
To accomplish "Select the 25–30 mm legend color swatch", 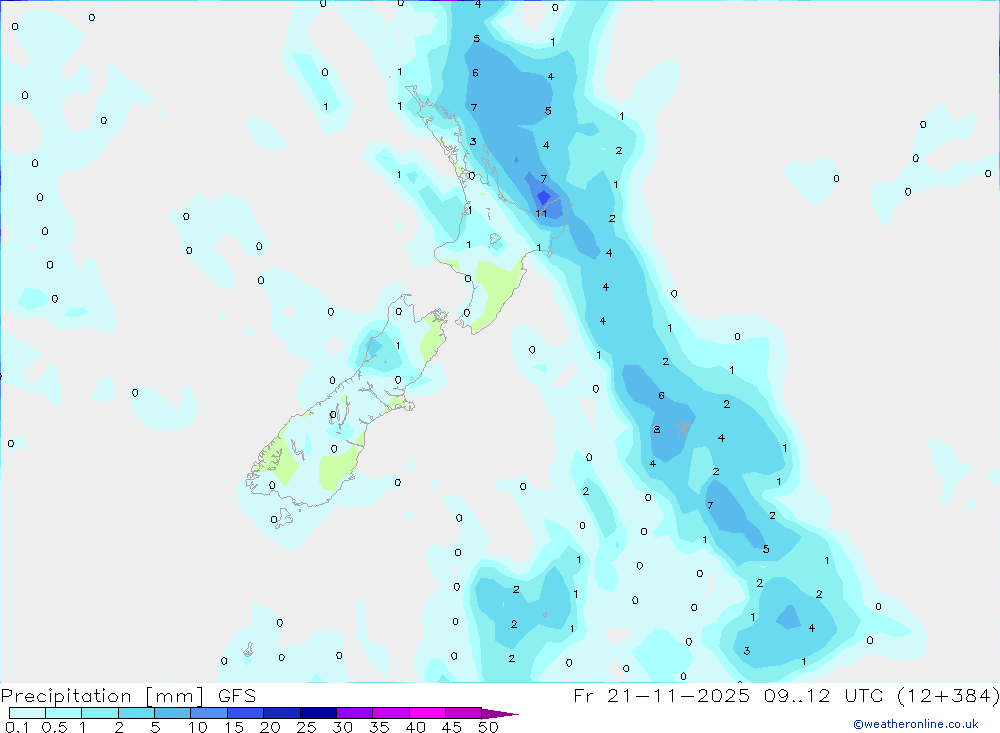I will [318, 713].
